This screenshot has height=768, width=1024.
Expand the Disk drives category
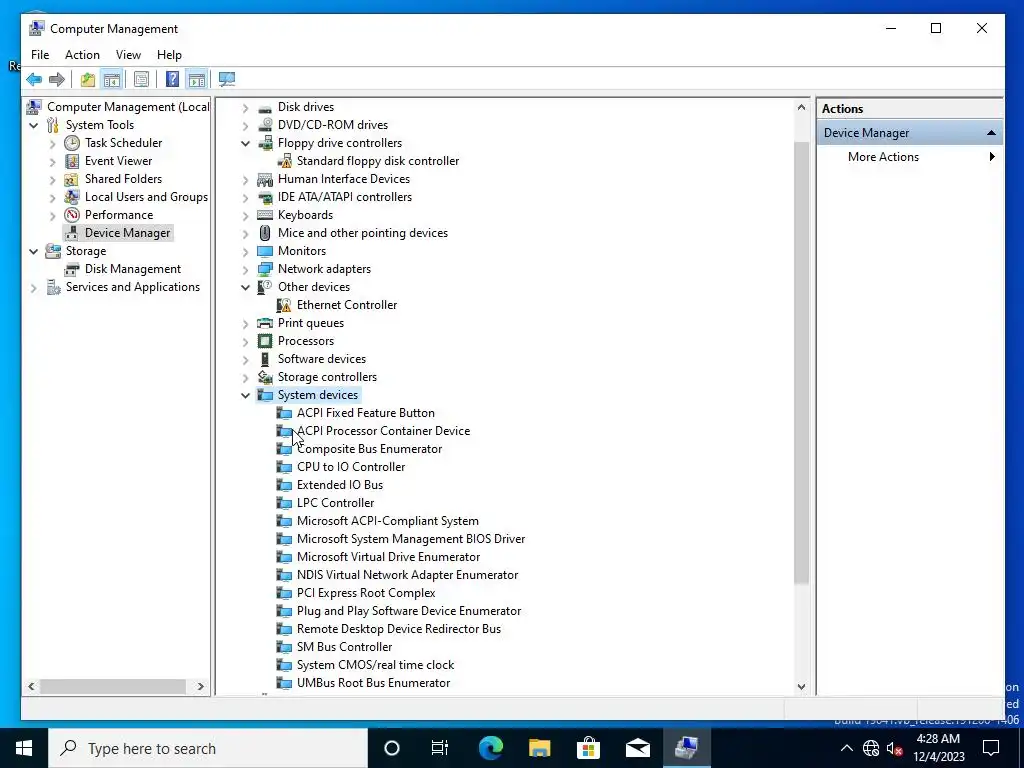(x=246, y=107)
